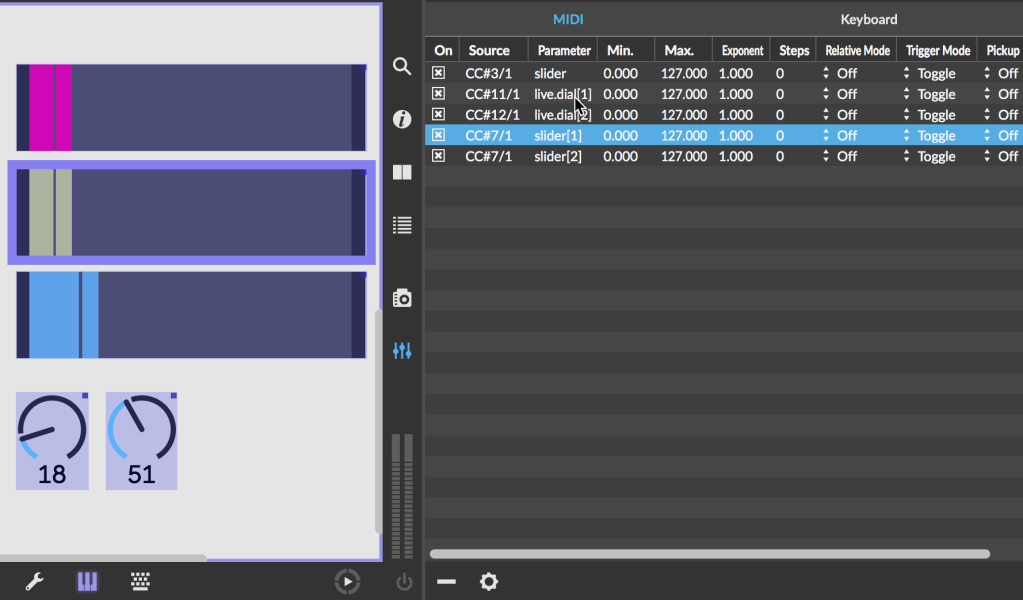
Task: Click the minus button to remove mapping
Action: point(446,581)
